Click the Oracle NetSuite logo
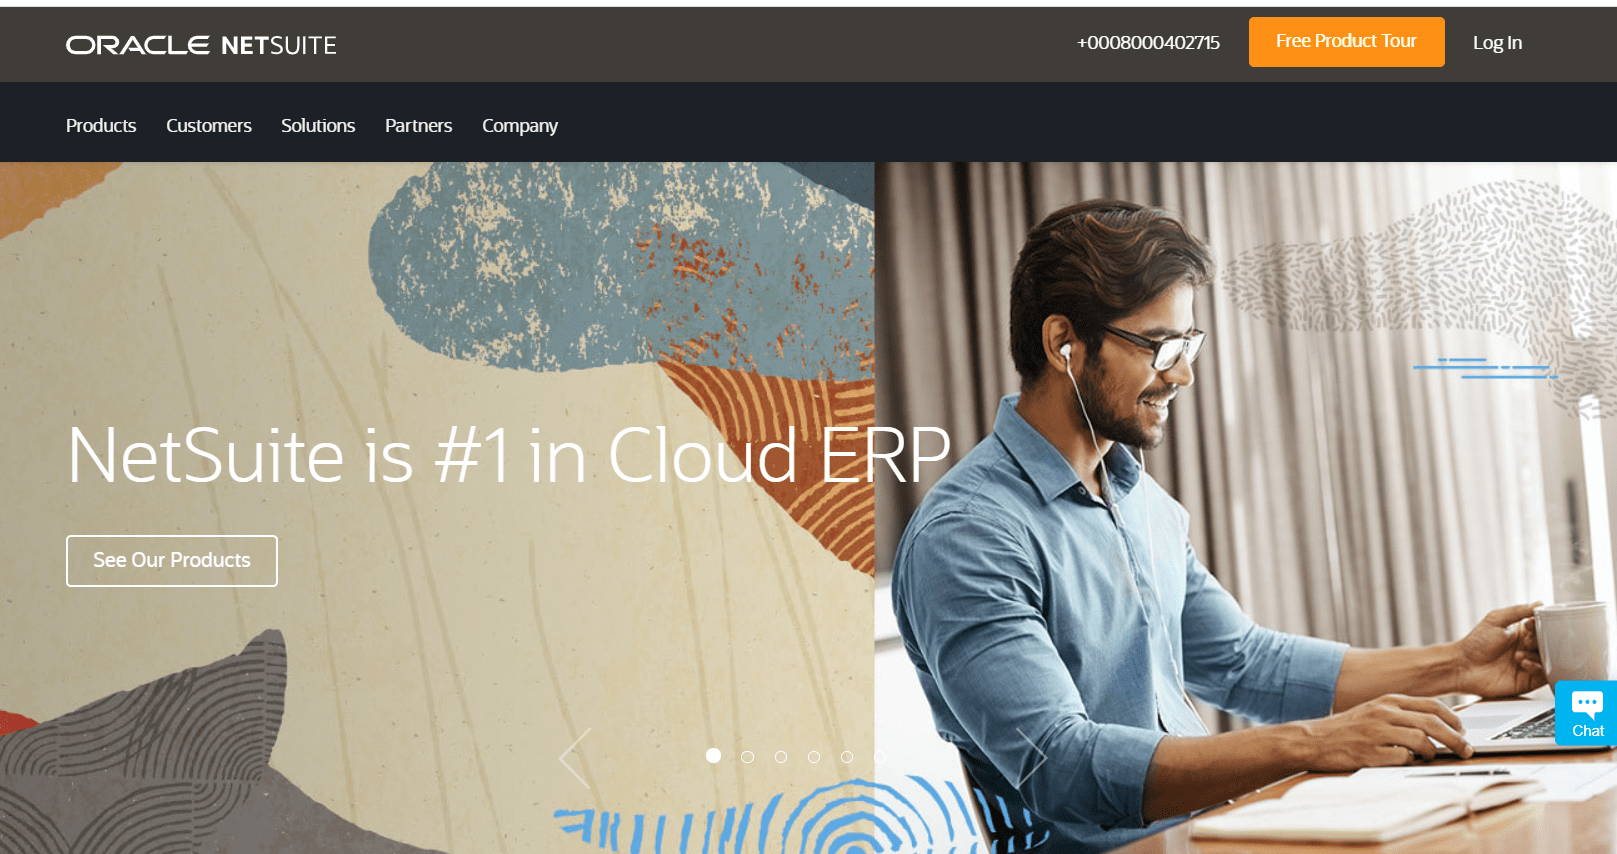The height and width of the screenshot is (854, 1617). 201,45
